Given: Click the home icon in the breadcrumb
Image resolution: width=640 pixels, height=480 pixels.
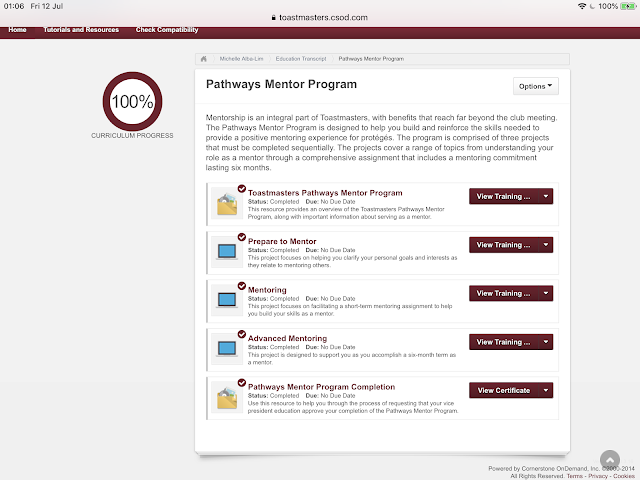Looking at the screenshot, I should click(203, 59).
